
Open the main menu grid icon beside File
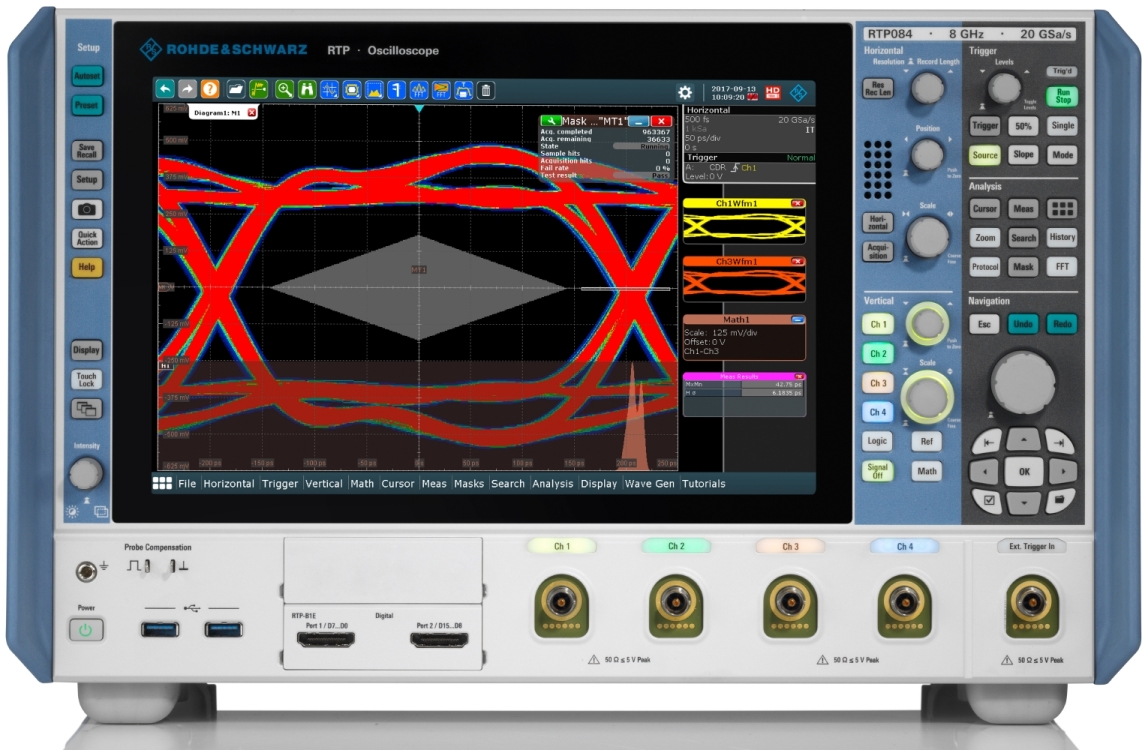point(162,483)
